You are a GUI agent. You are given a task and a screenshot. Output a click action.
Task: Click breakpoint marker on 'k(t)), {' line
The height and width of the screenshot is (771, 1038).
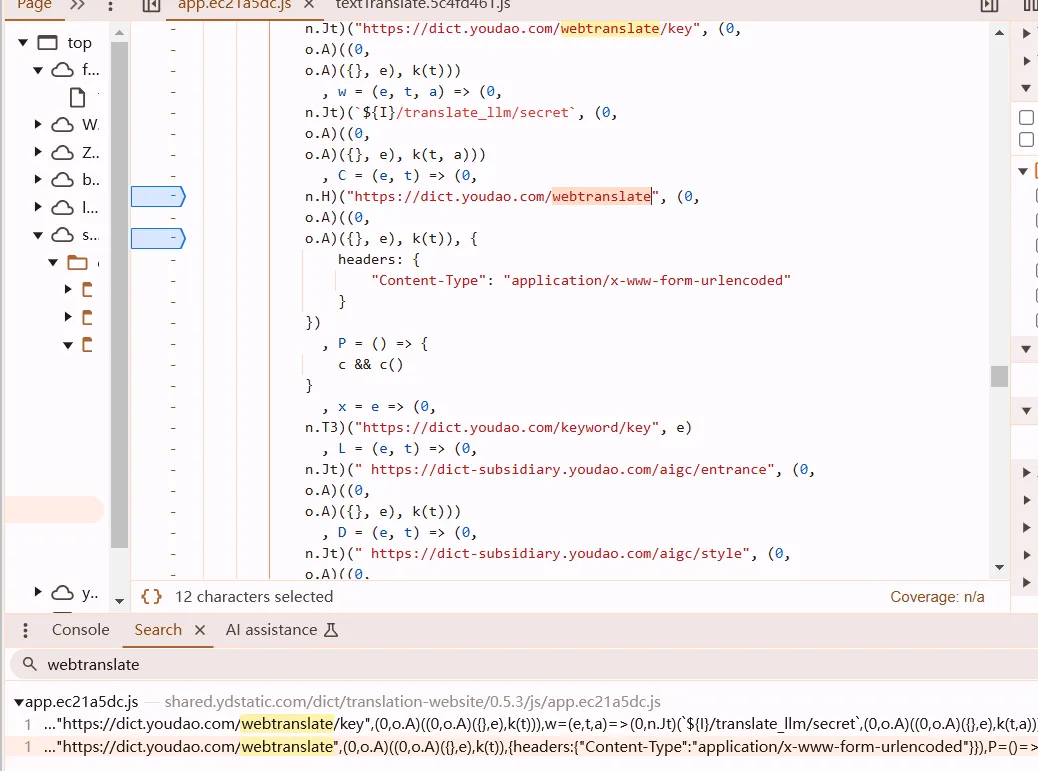158,238
